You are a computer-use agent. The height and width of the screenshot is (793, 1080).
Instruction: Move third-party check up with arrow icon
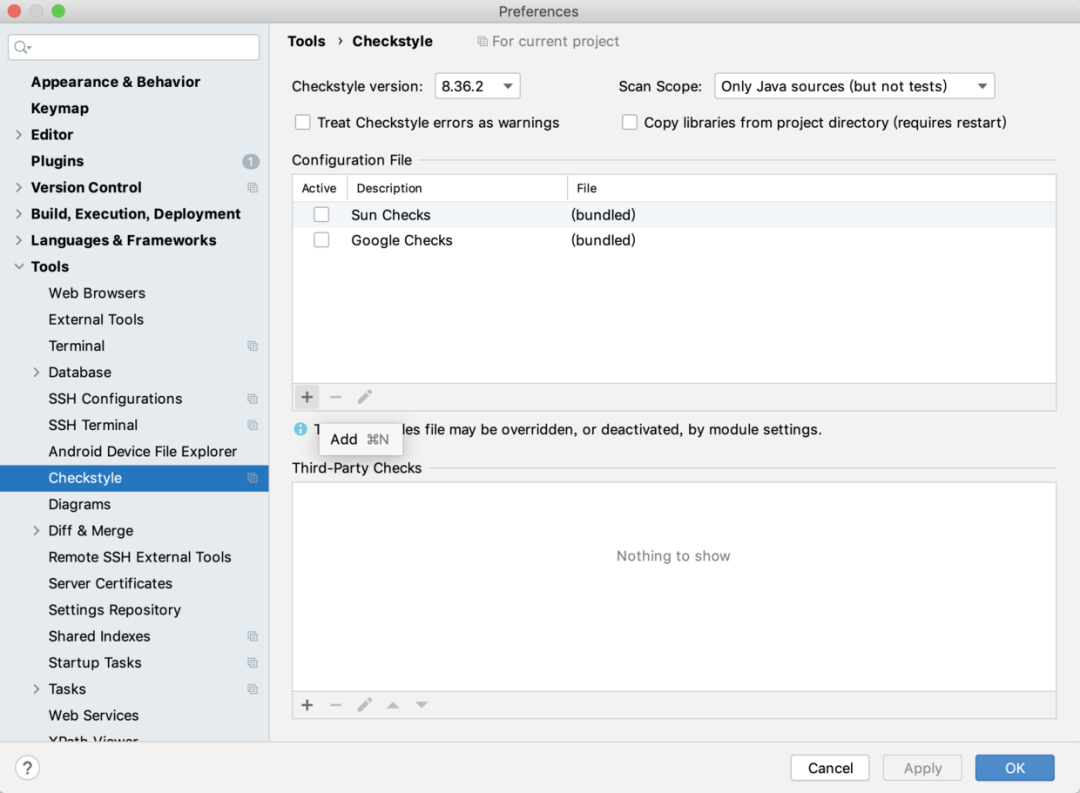click(393, 705)
